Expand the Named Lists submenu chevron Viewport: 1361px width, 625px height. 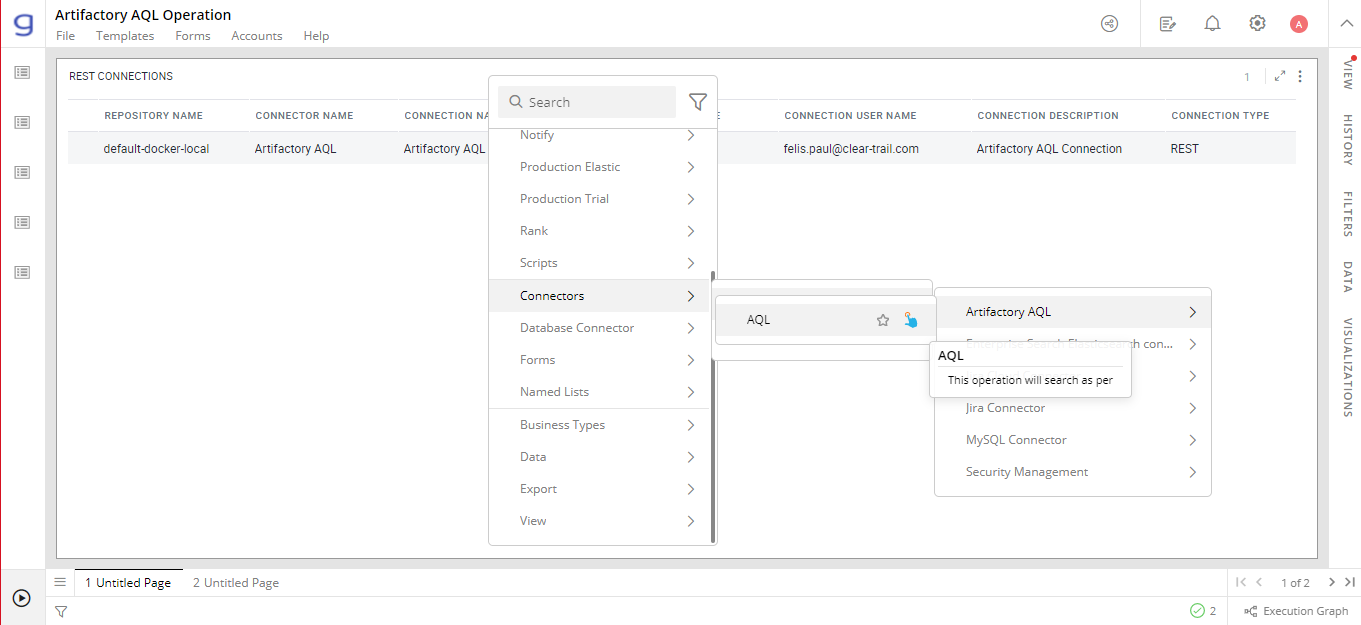[690, 392]
